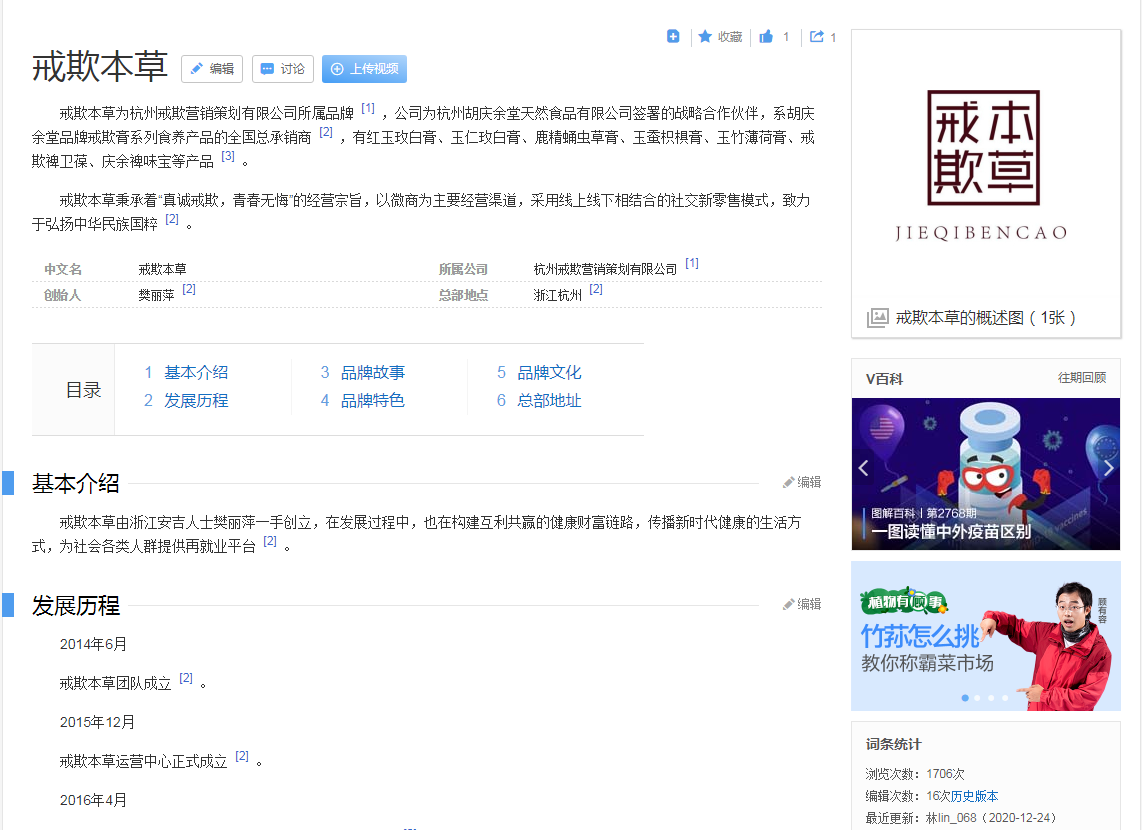Open reference [2] after 樊丽萍 founder

[189, 289]
